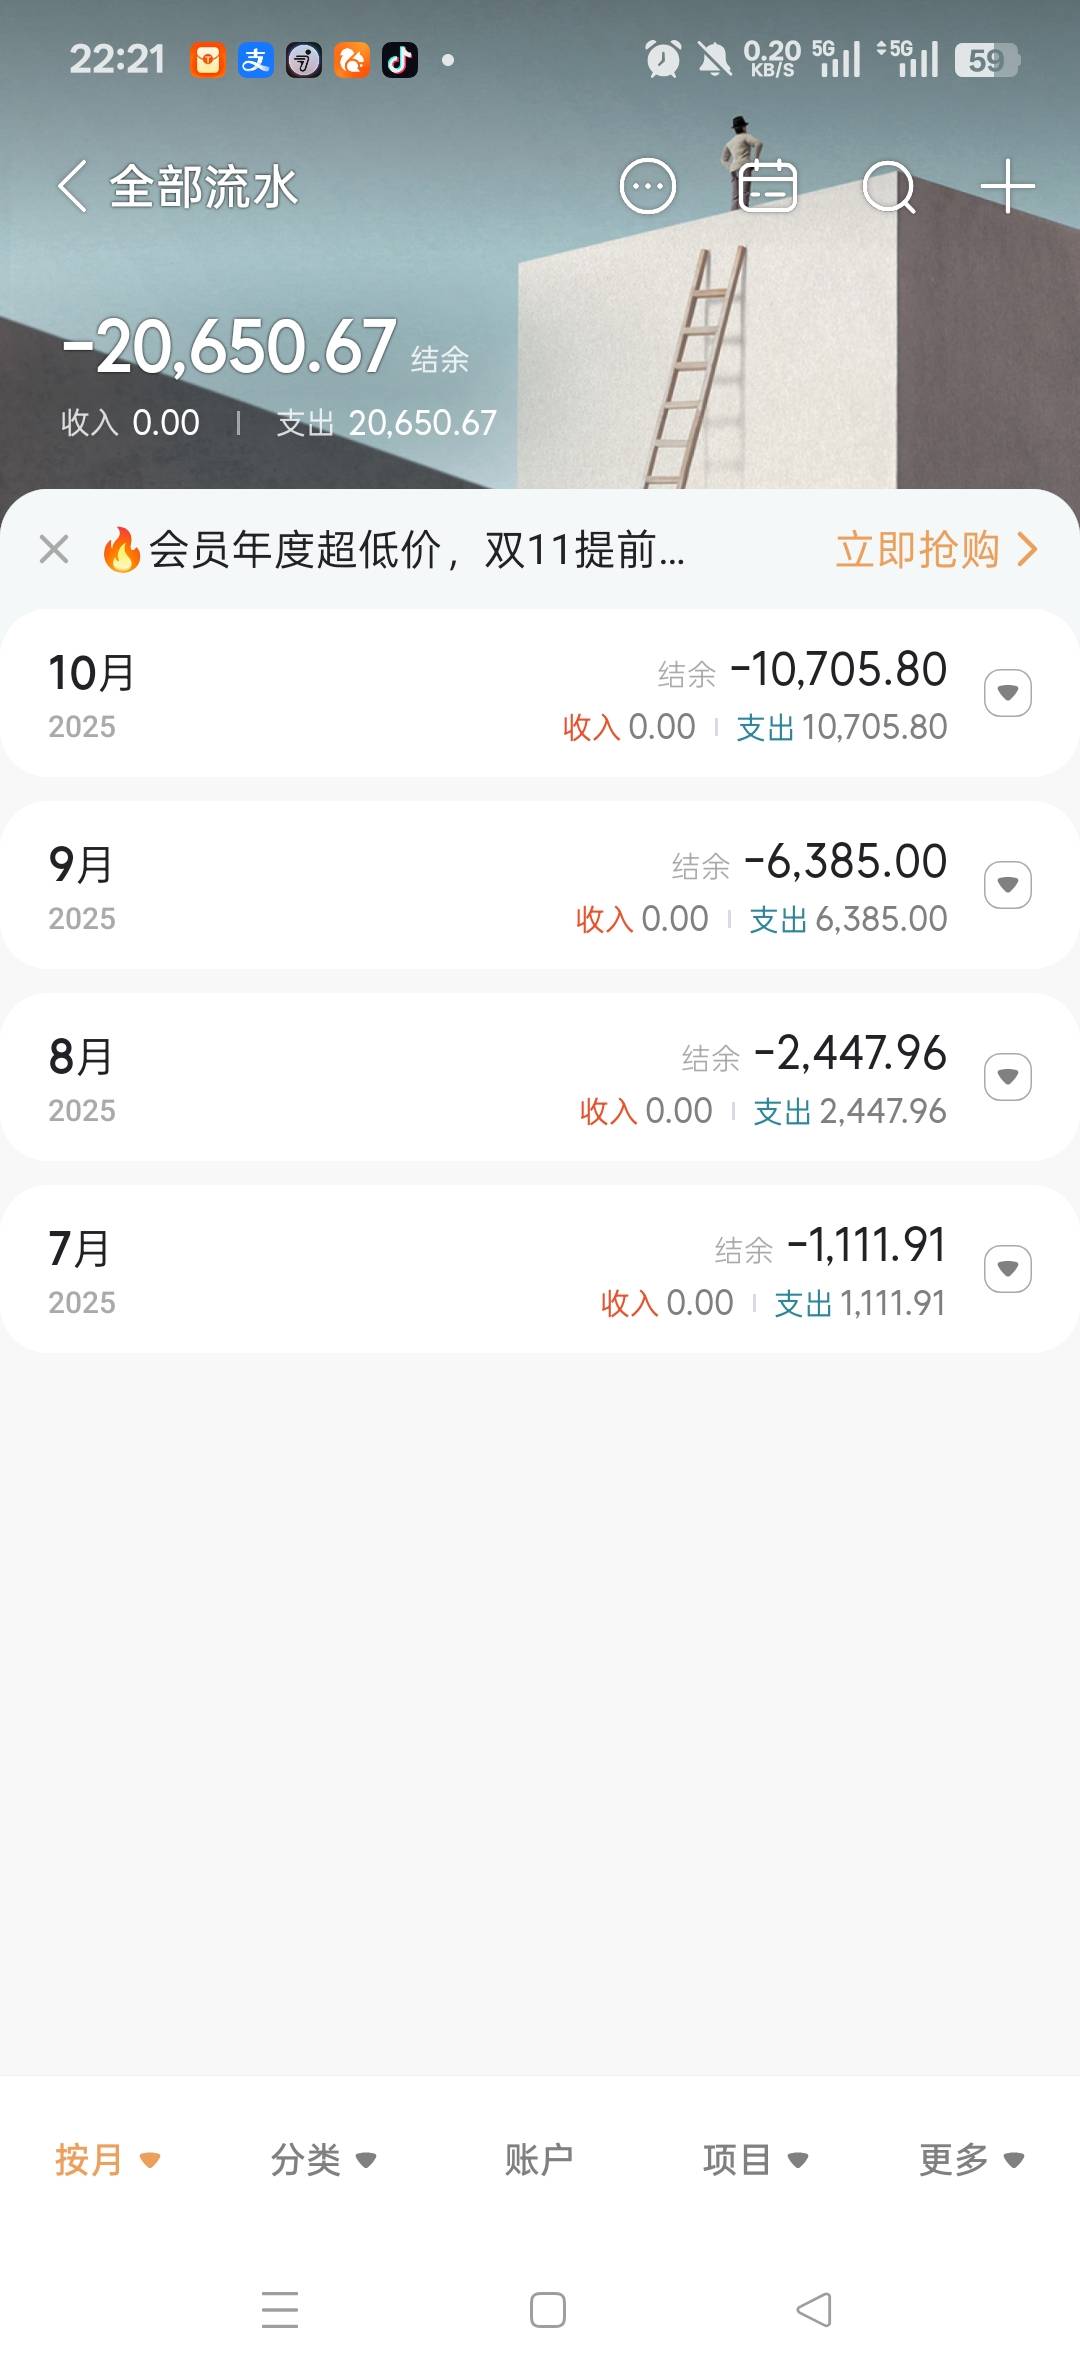The width and height of the screenshot is (1080, 2376).
Task: Tap the Android system back button
Action: 813,2310
